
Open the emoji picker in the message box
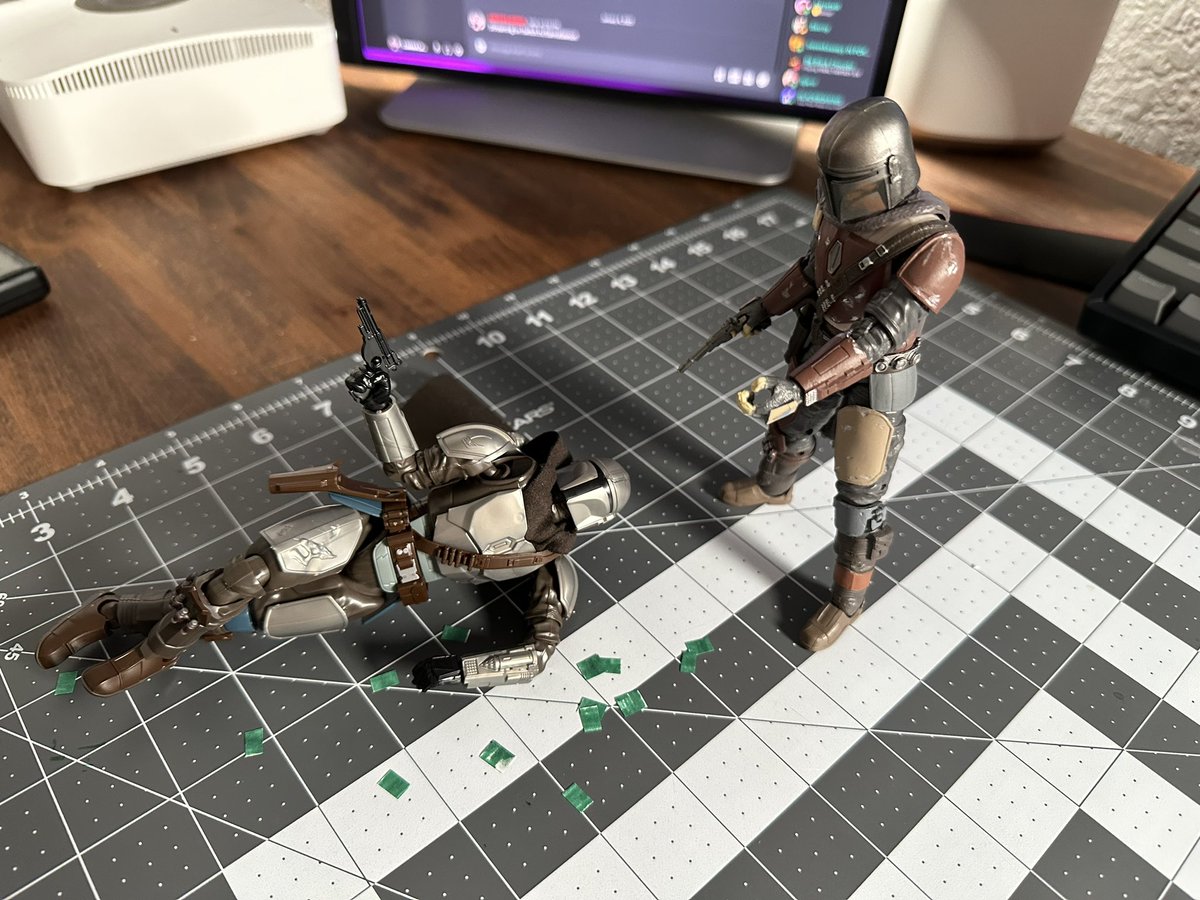[x=763, y=79]
